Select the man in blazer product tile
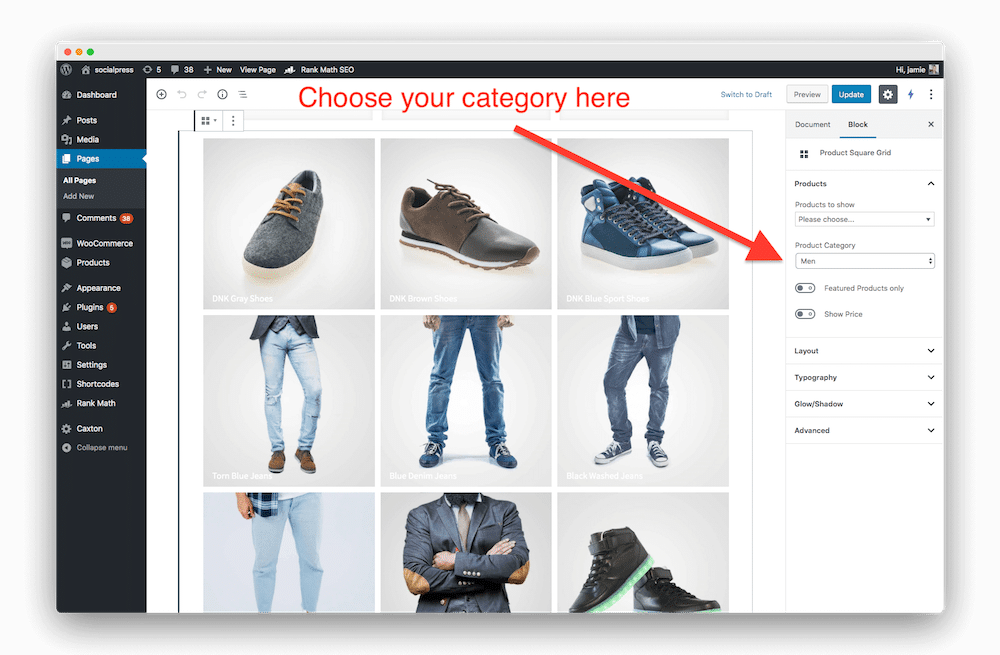This screenshot has width=1000, height=655. [466, 553]
